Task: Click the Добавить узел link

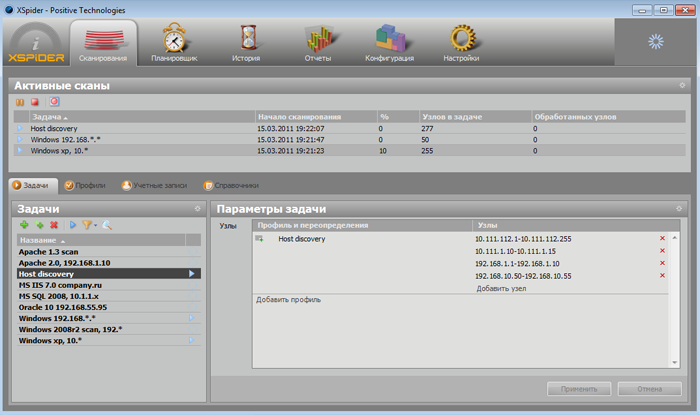Action: pos(500,288)
